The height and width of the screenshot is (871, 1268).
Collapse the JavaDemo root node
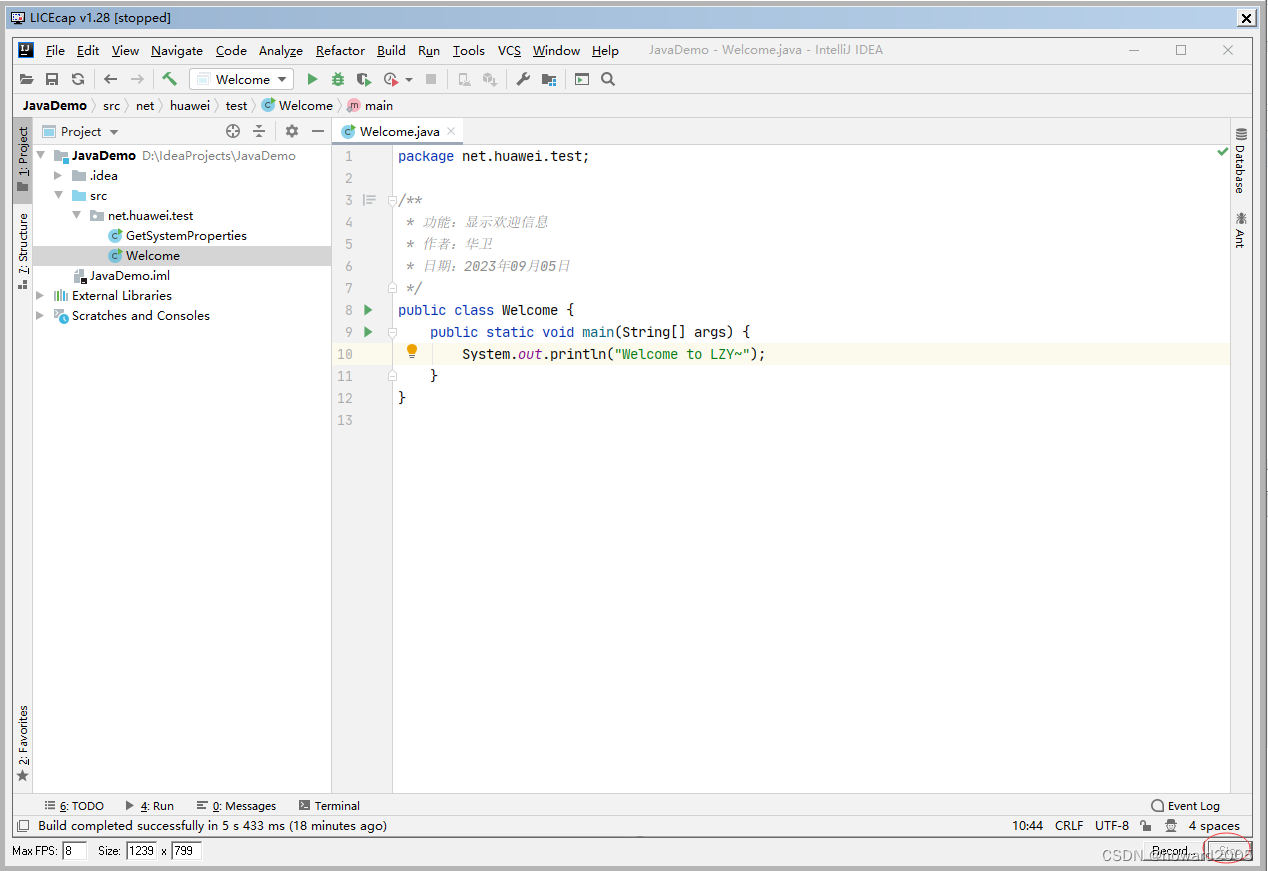[41, 155]
